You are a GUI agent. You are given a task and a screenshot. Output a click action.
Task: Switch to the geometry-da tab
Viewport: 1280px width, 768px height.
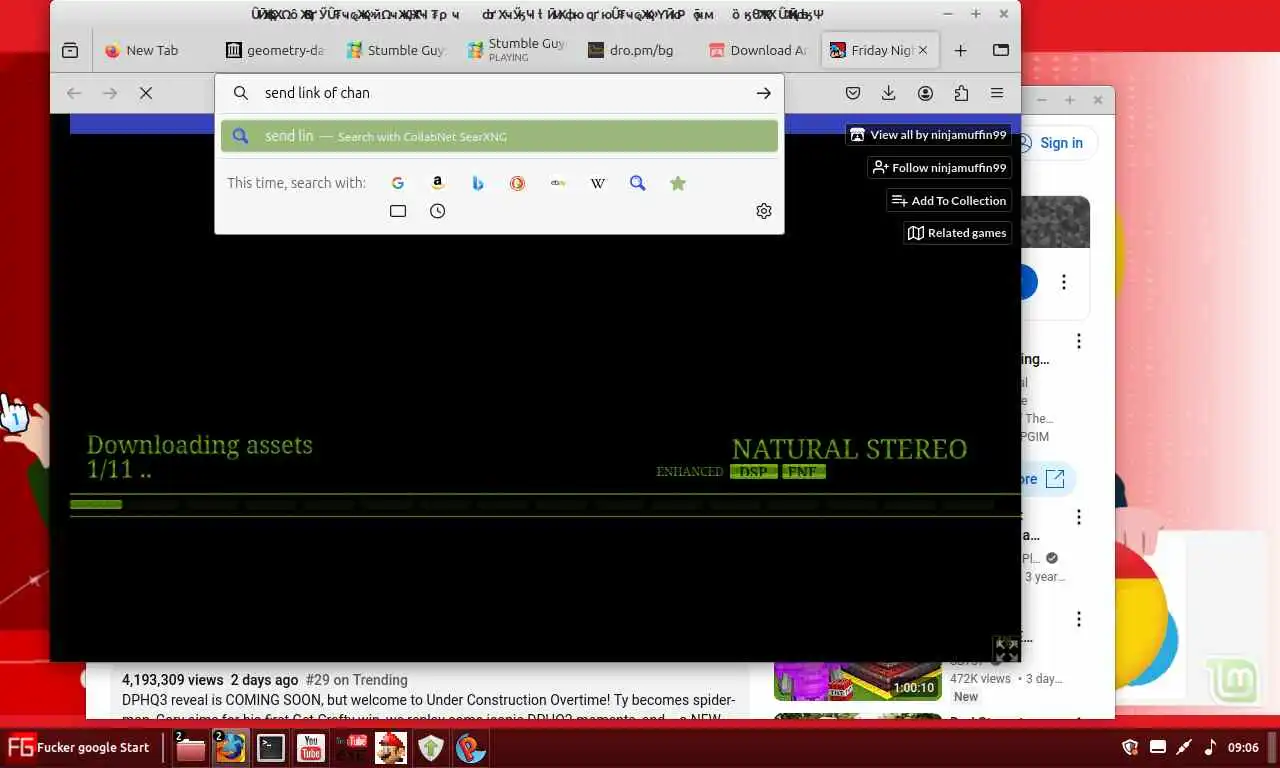coord(275,50)
